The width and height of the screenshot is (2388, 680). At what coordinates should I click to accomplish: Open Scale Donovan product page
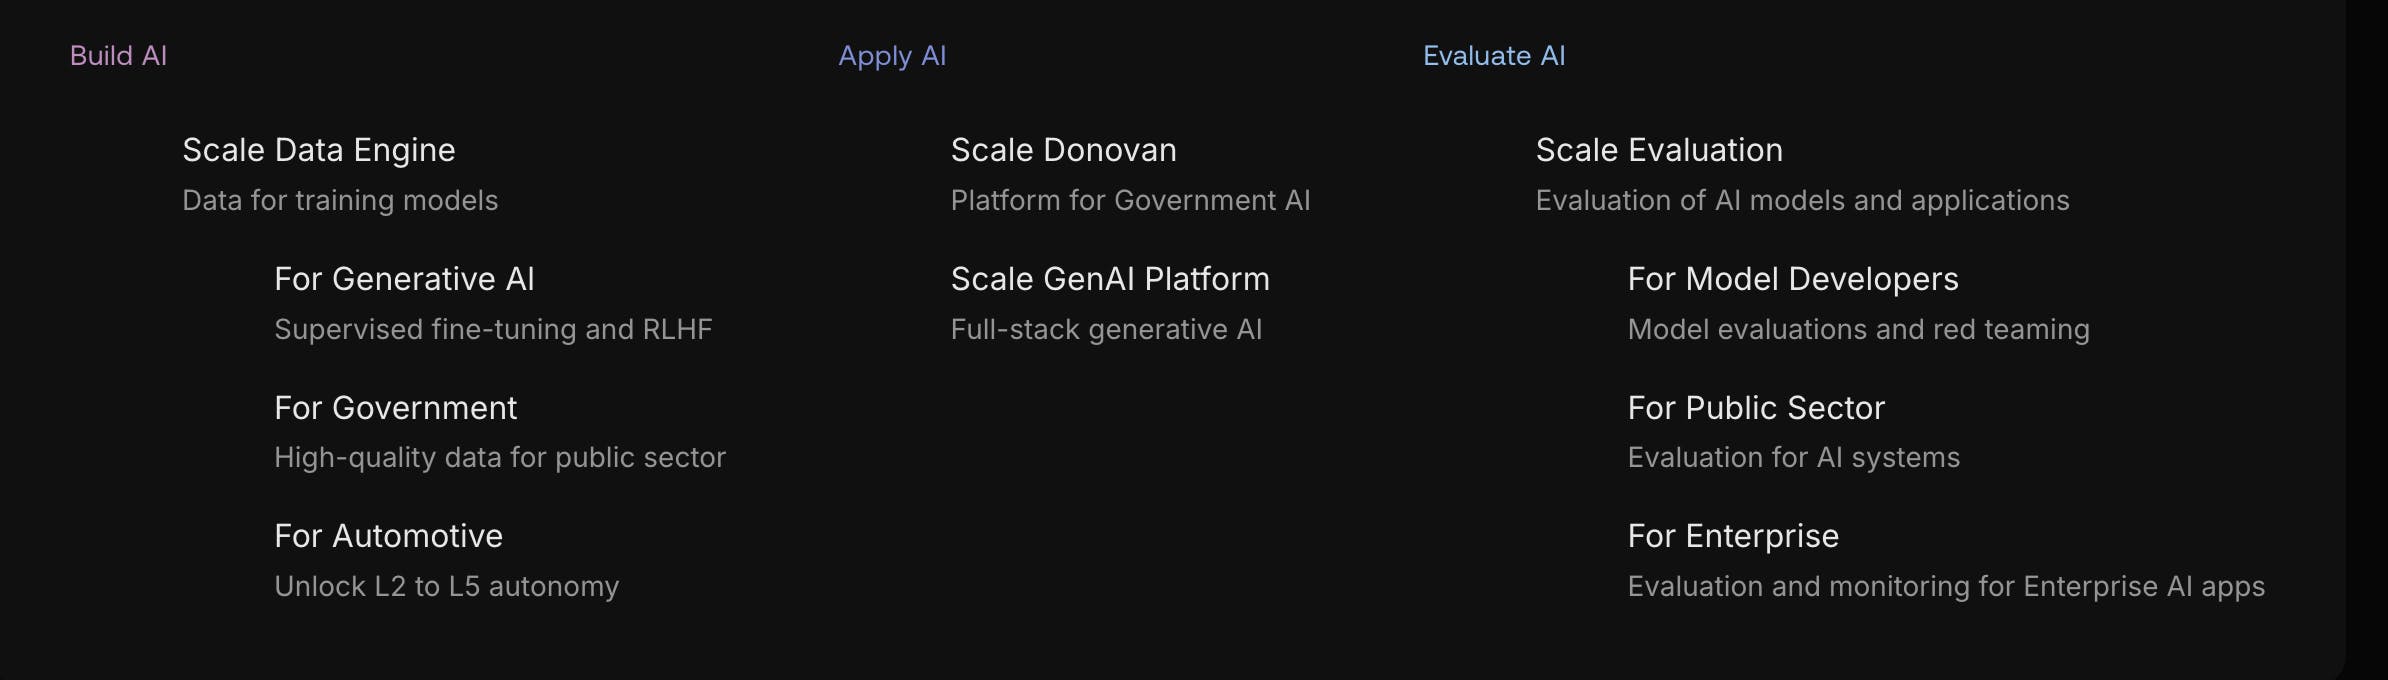point(1063,150)
